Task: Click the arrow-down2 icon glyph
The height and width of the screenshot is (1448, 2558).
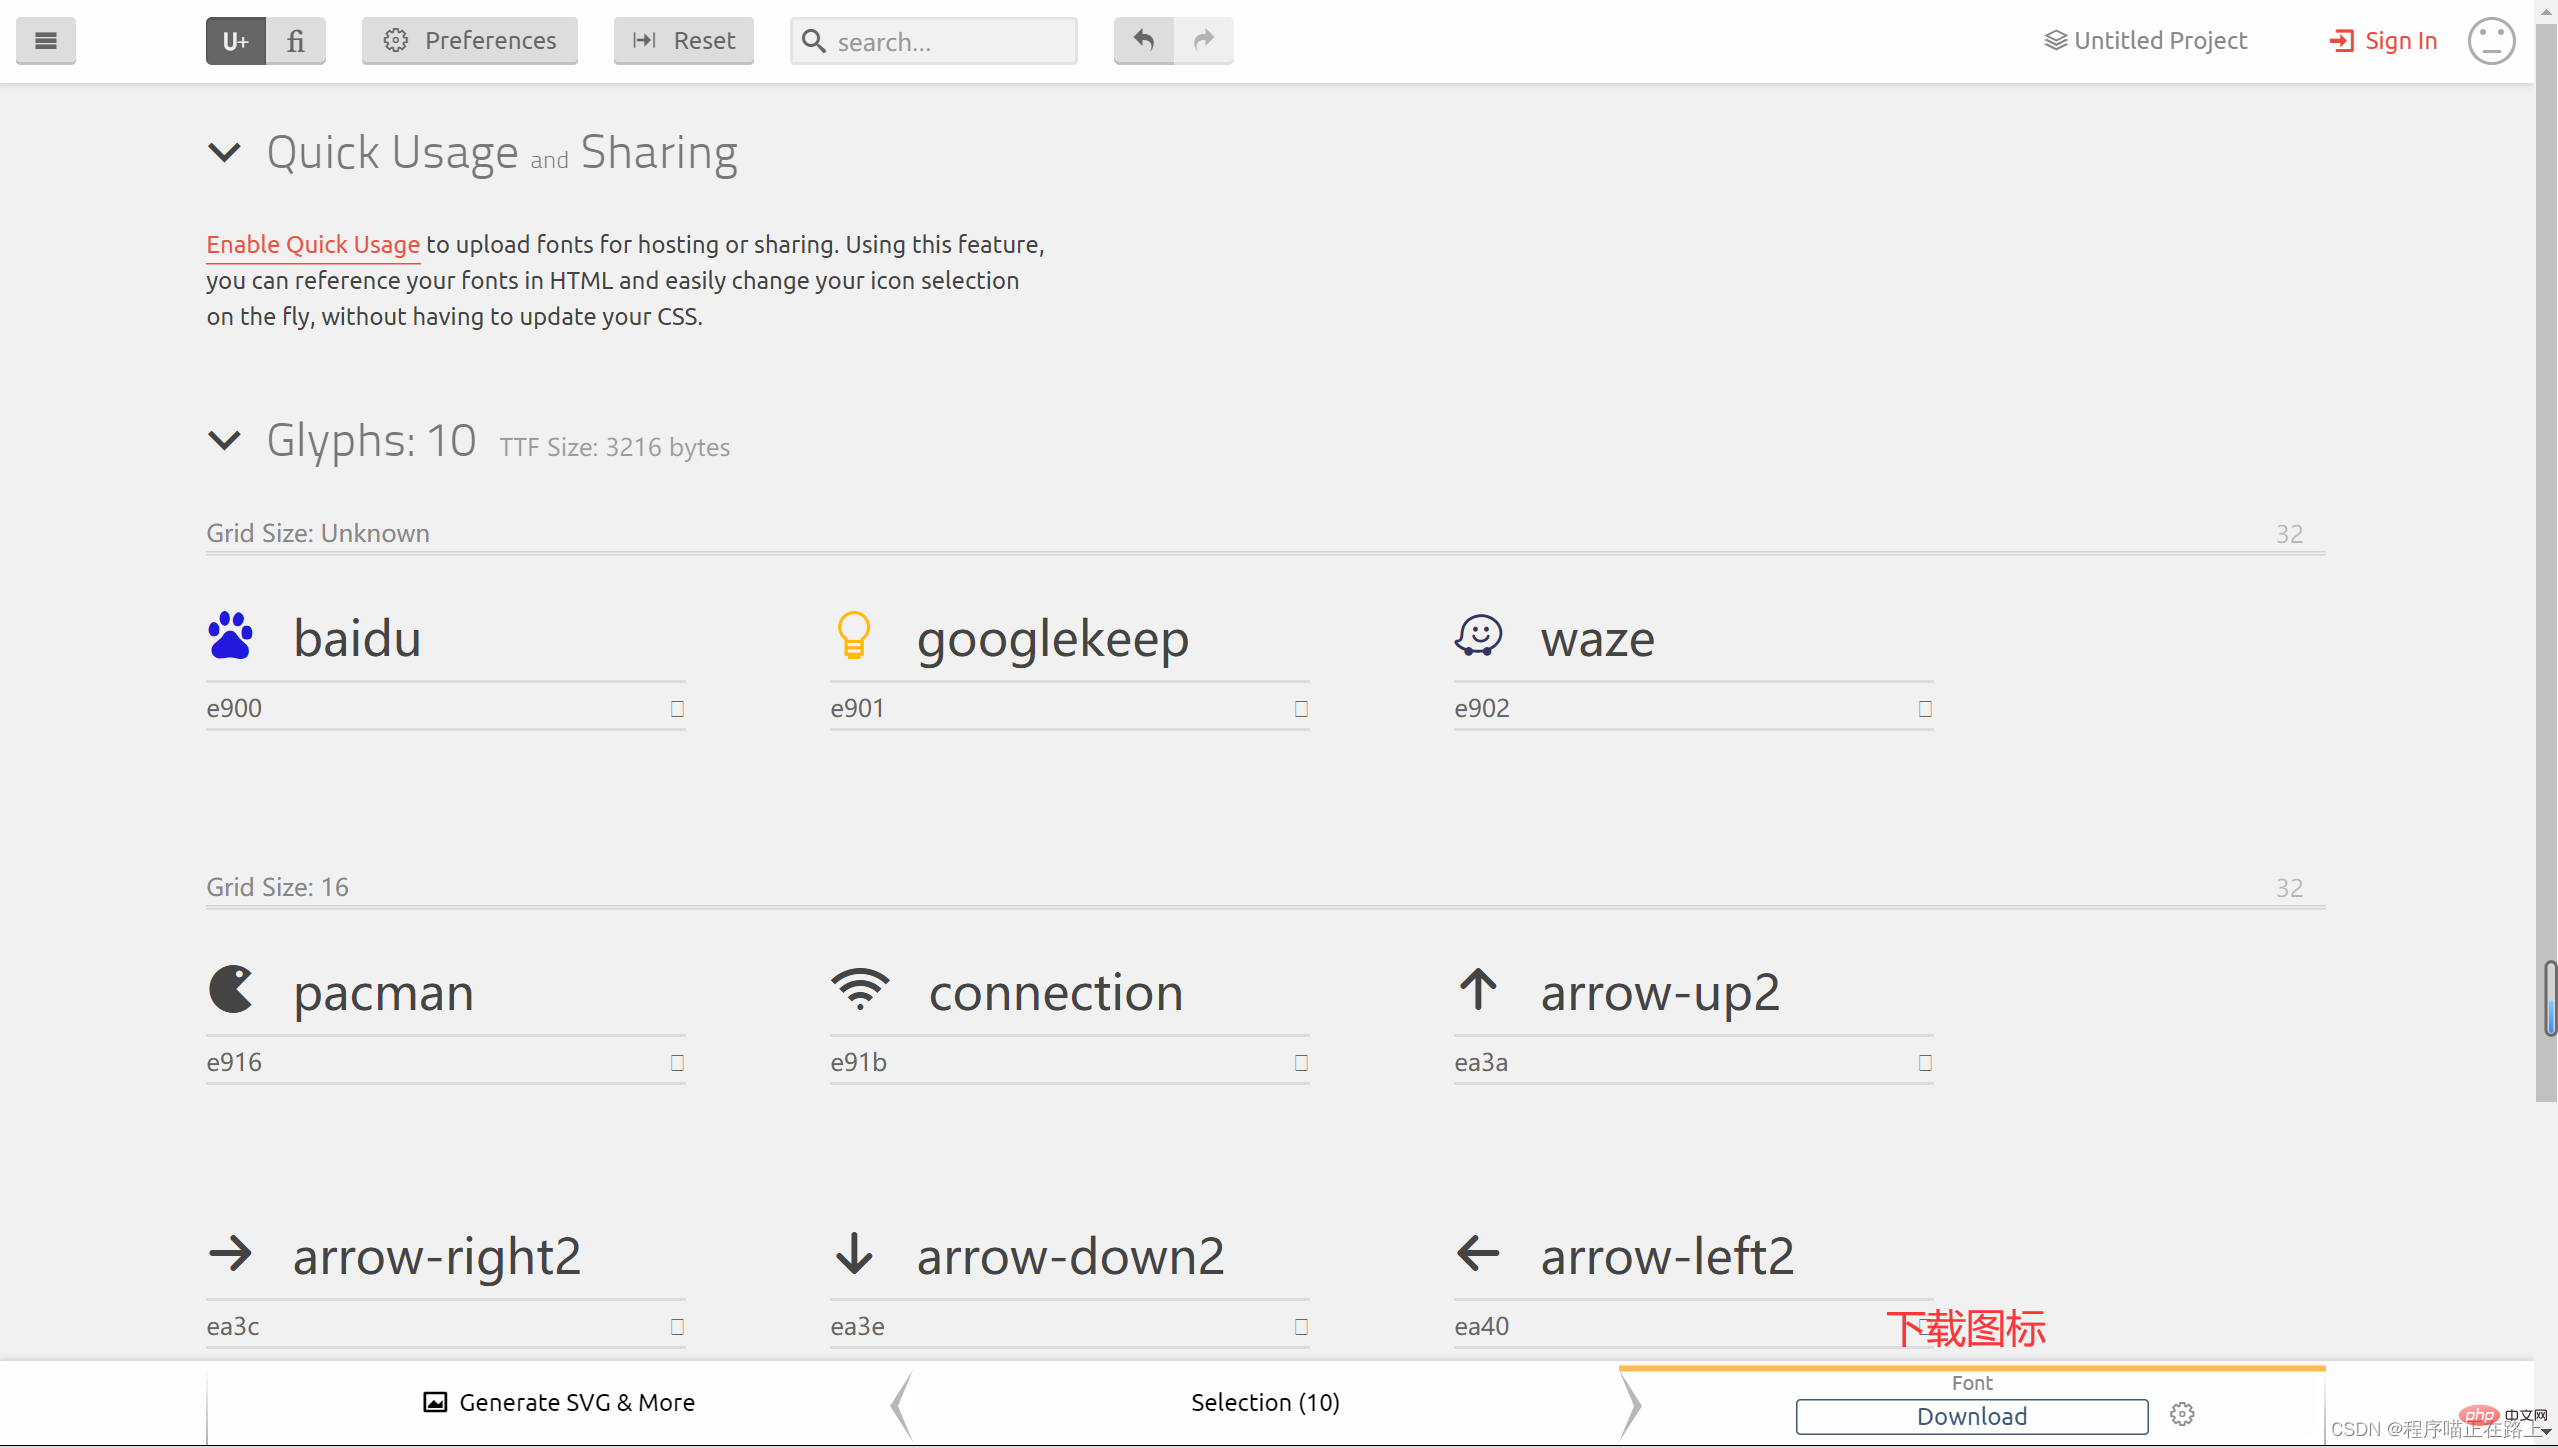Action: [854, 1251]
